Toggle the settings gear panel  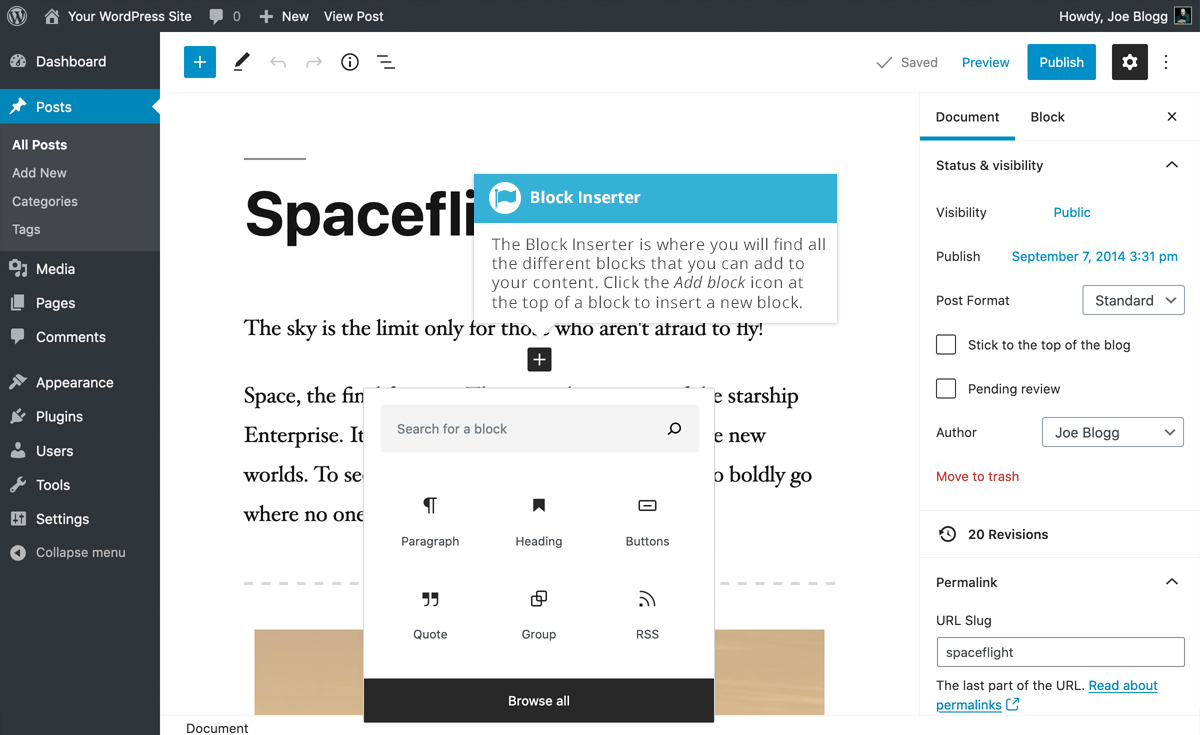(x=1129, y=62)
